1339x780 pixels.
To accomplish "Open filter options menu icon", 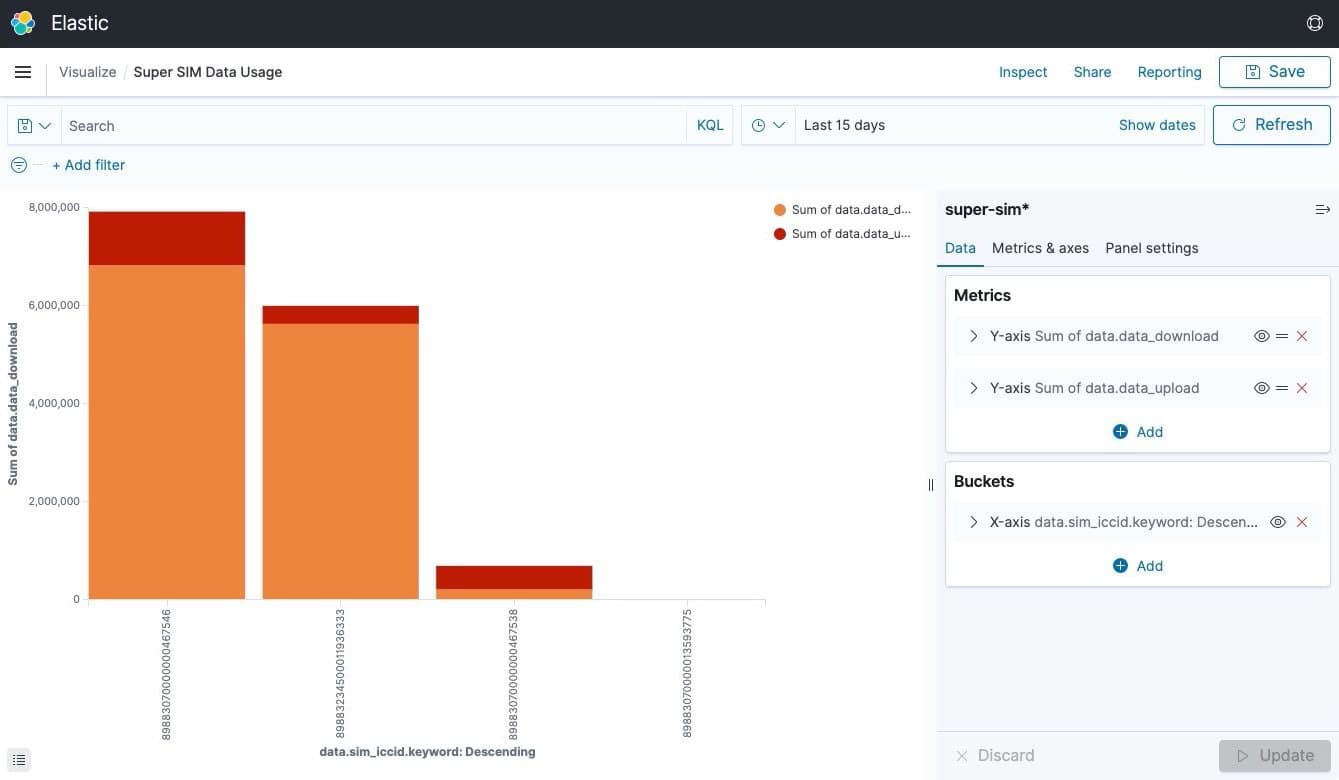I will pos(18,165).
